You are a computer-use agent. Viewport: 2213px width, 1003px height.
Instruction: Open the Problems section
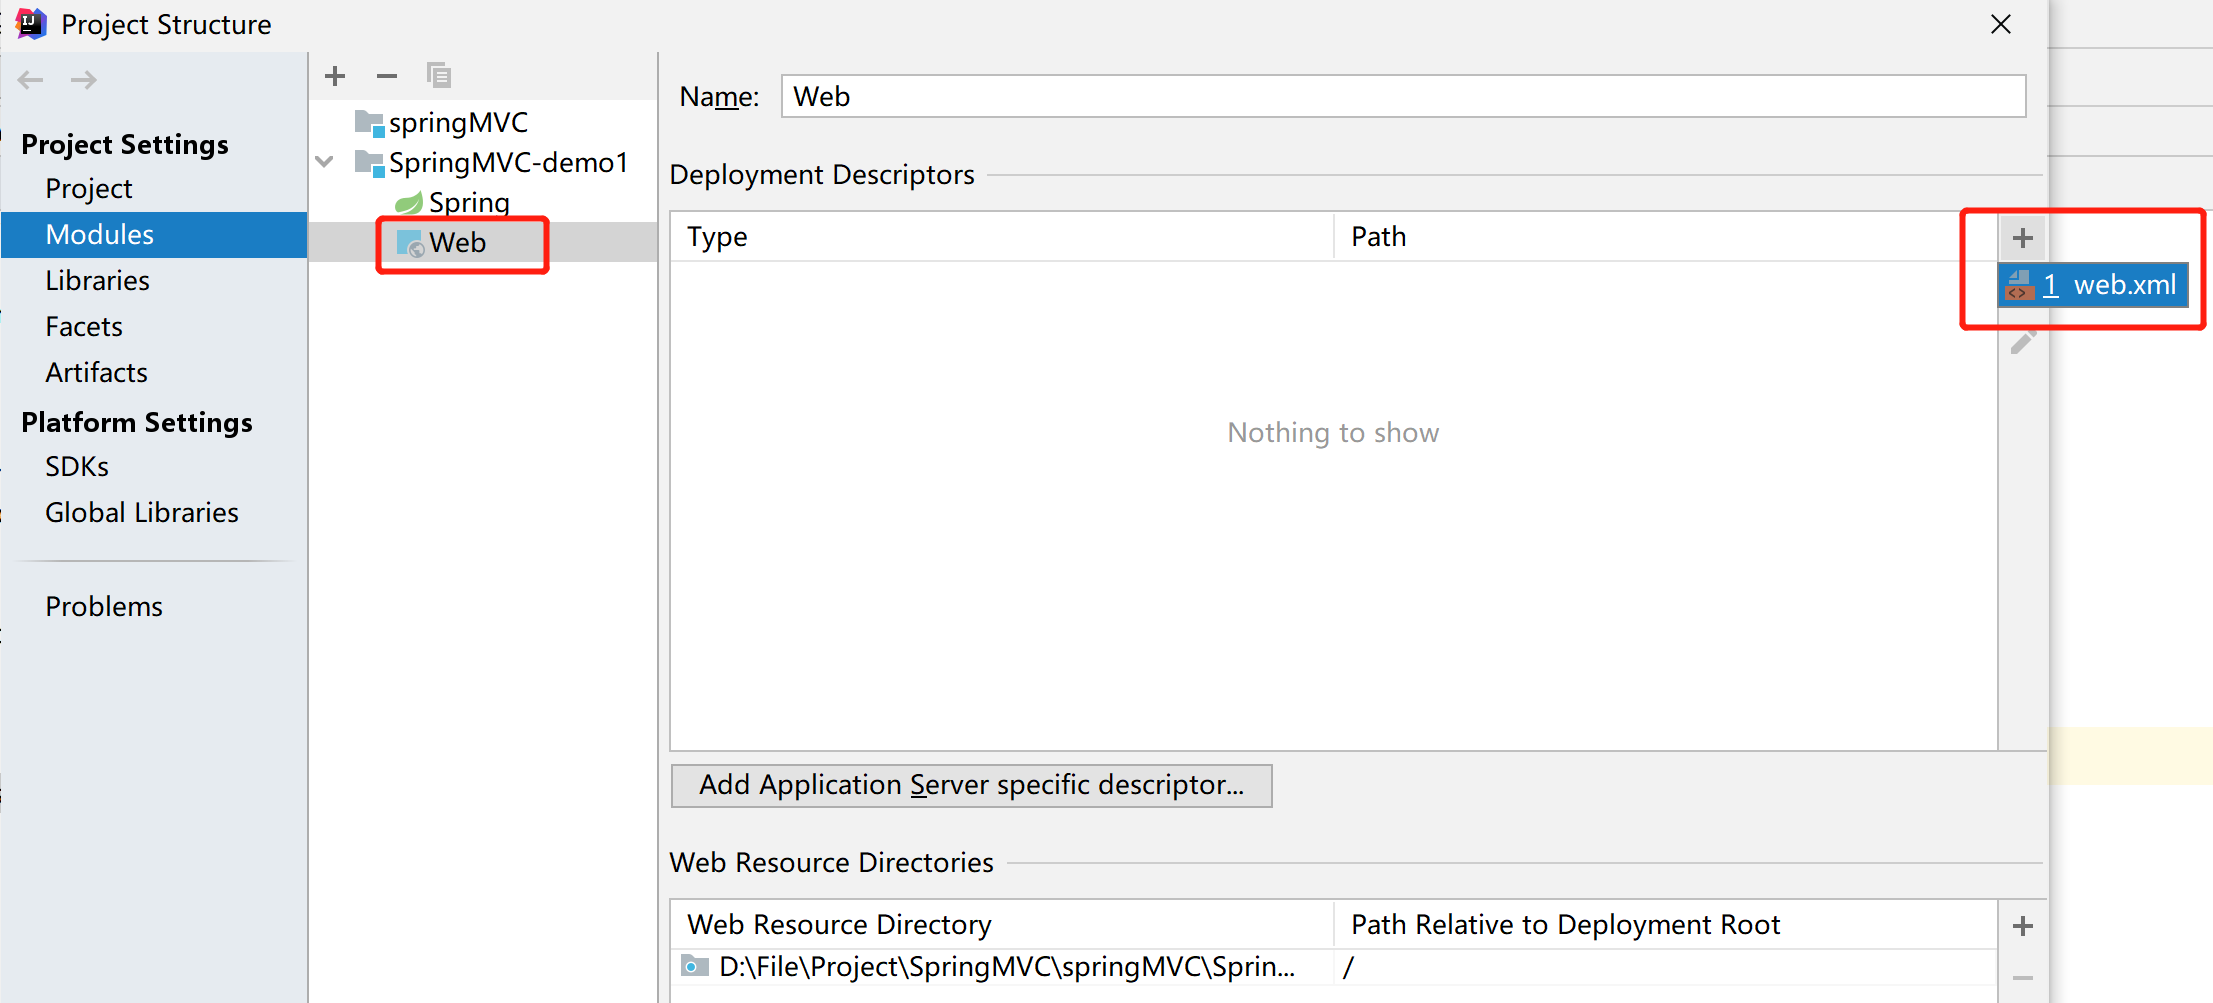pos(104,607)
